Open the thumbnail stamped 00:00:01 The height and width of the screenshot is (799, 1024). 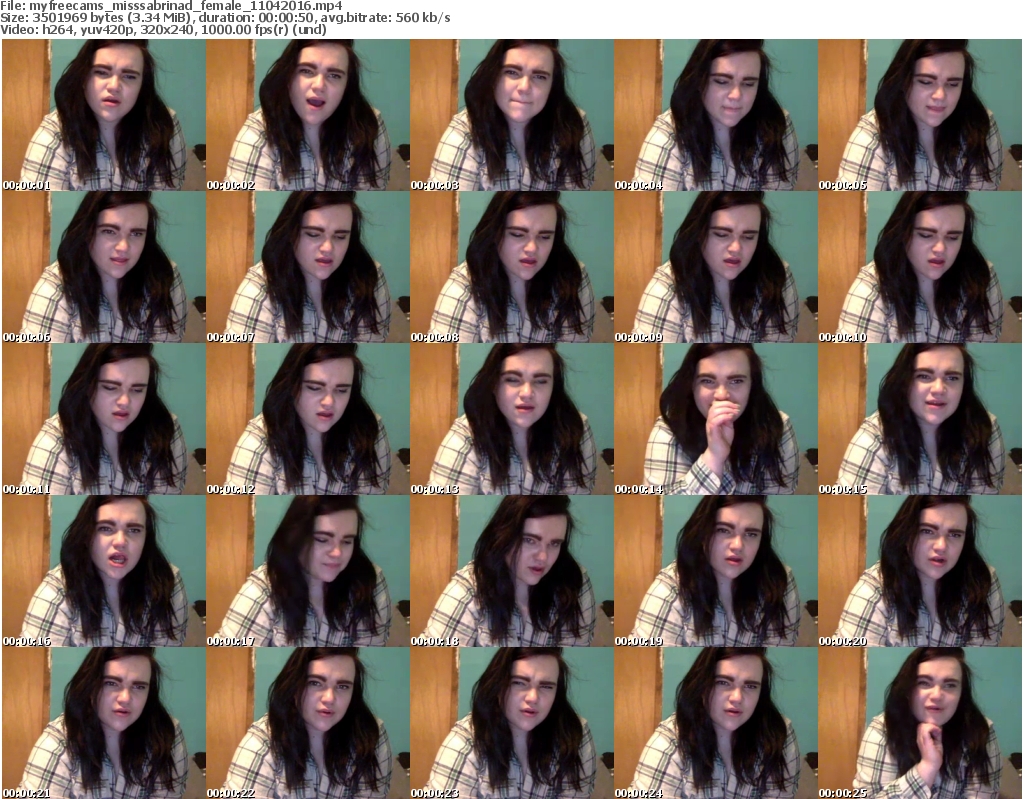102,115
